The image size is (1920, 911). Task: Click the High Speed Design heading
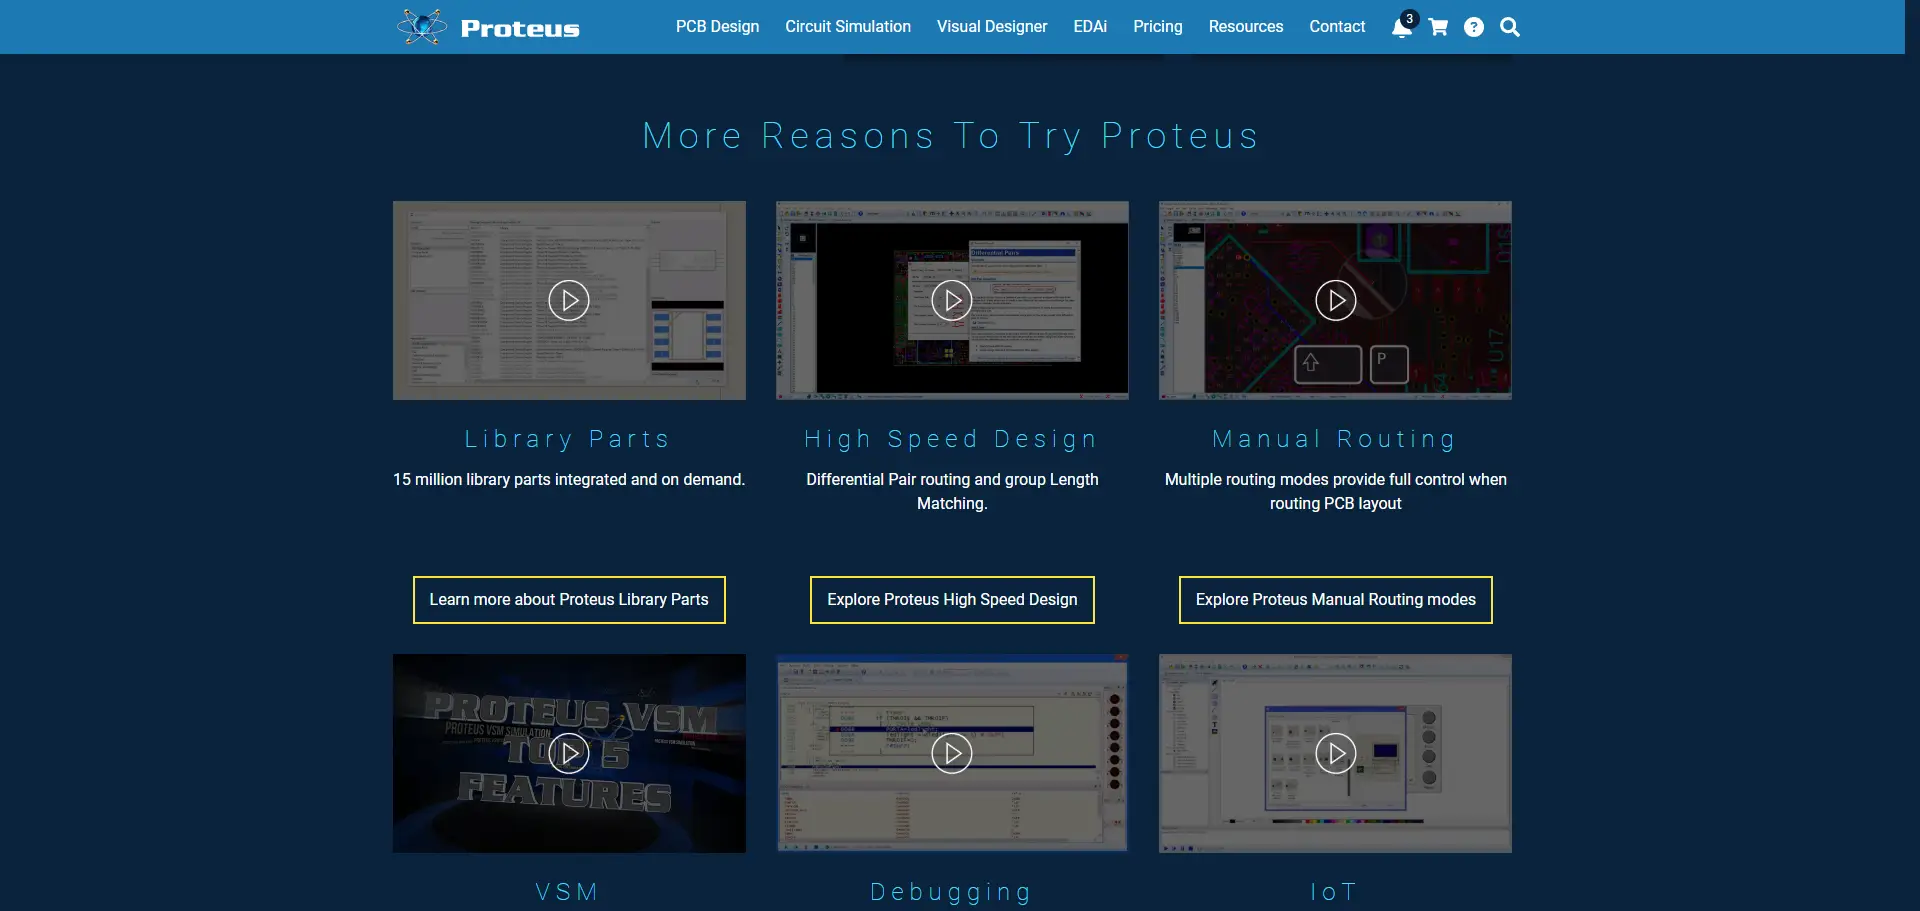pos(951,439)
